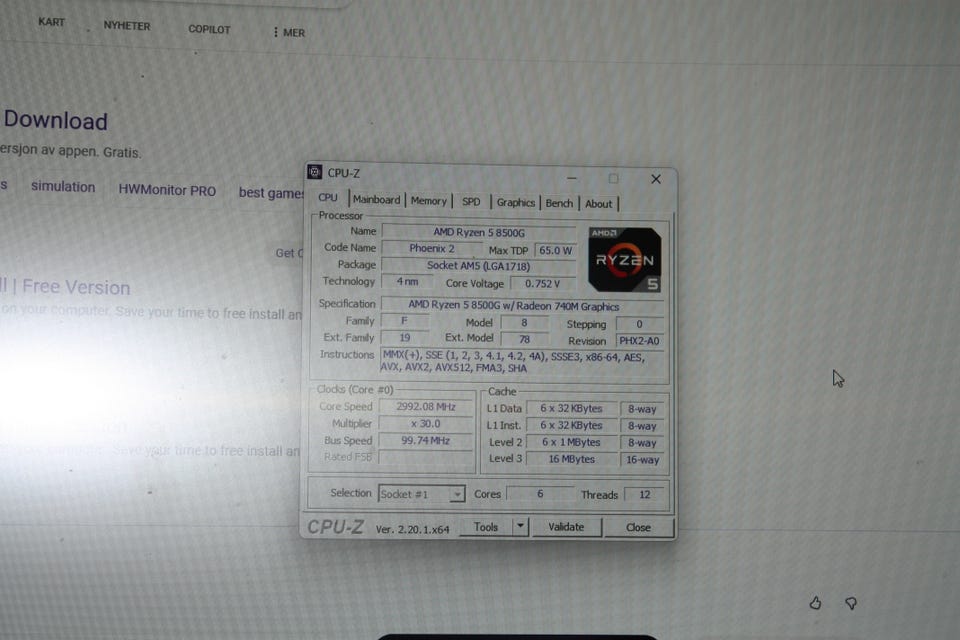Click the CPU-Z logo text at window bottom
Viewport: 960px width, 640px height.
pos(336,527)
